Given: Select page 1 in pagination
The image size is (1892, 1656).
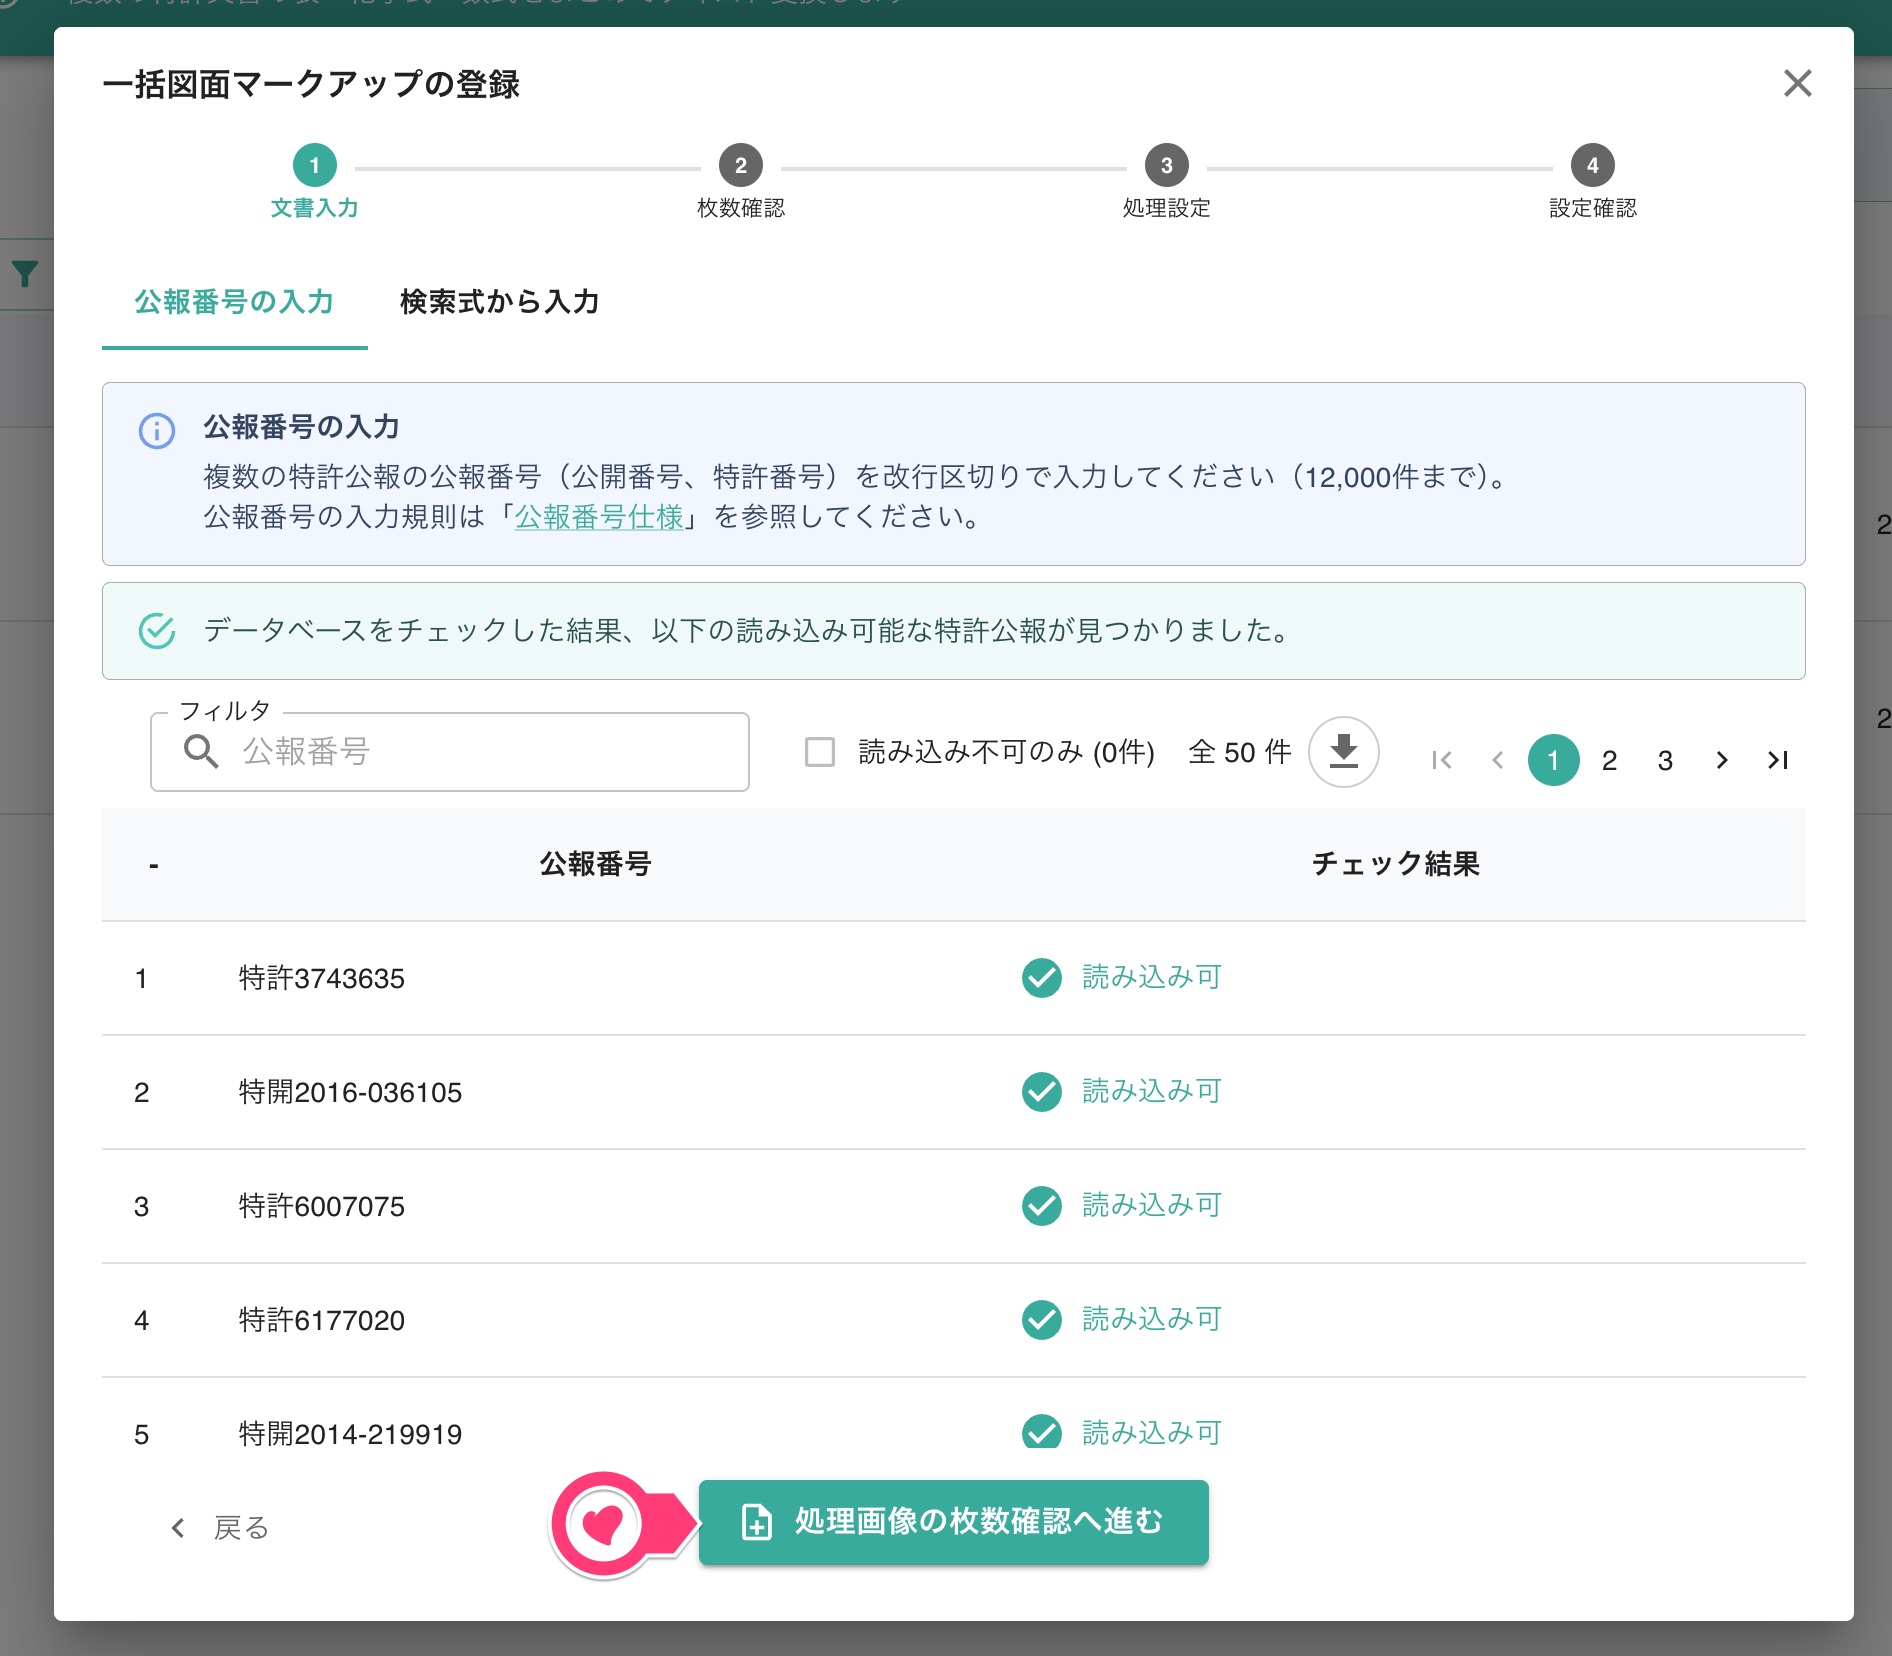Looking at the screenshot, I should point(1553,760).
